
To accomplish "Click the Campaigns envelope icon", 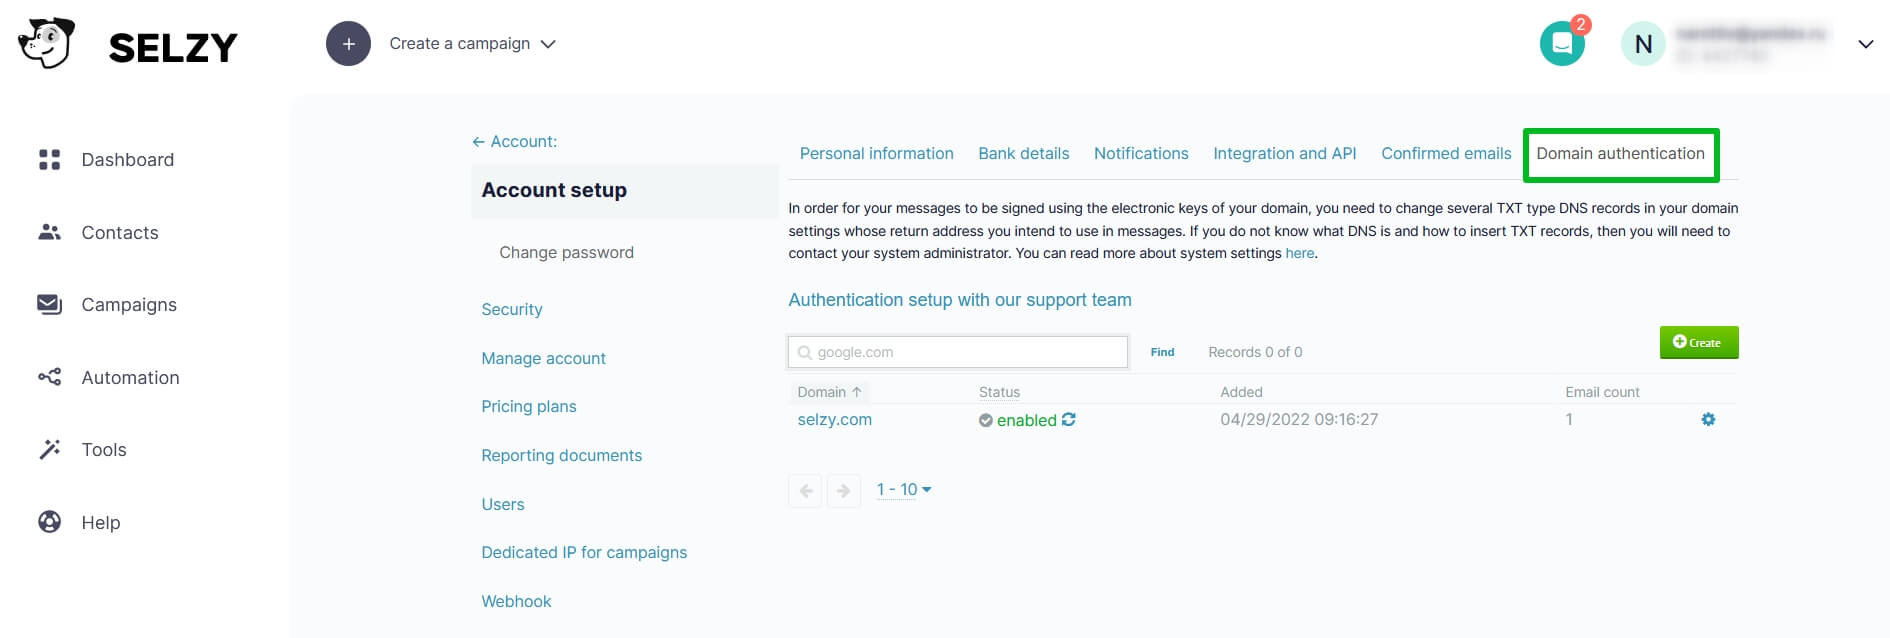I will click(x=49, y=304).
